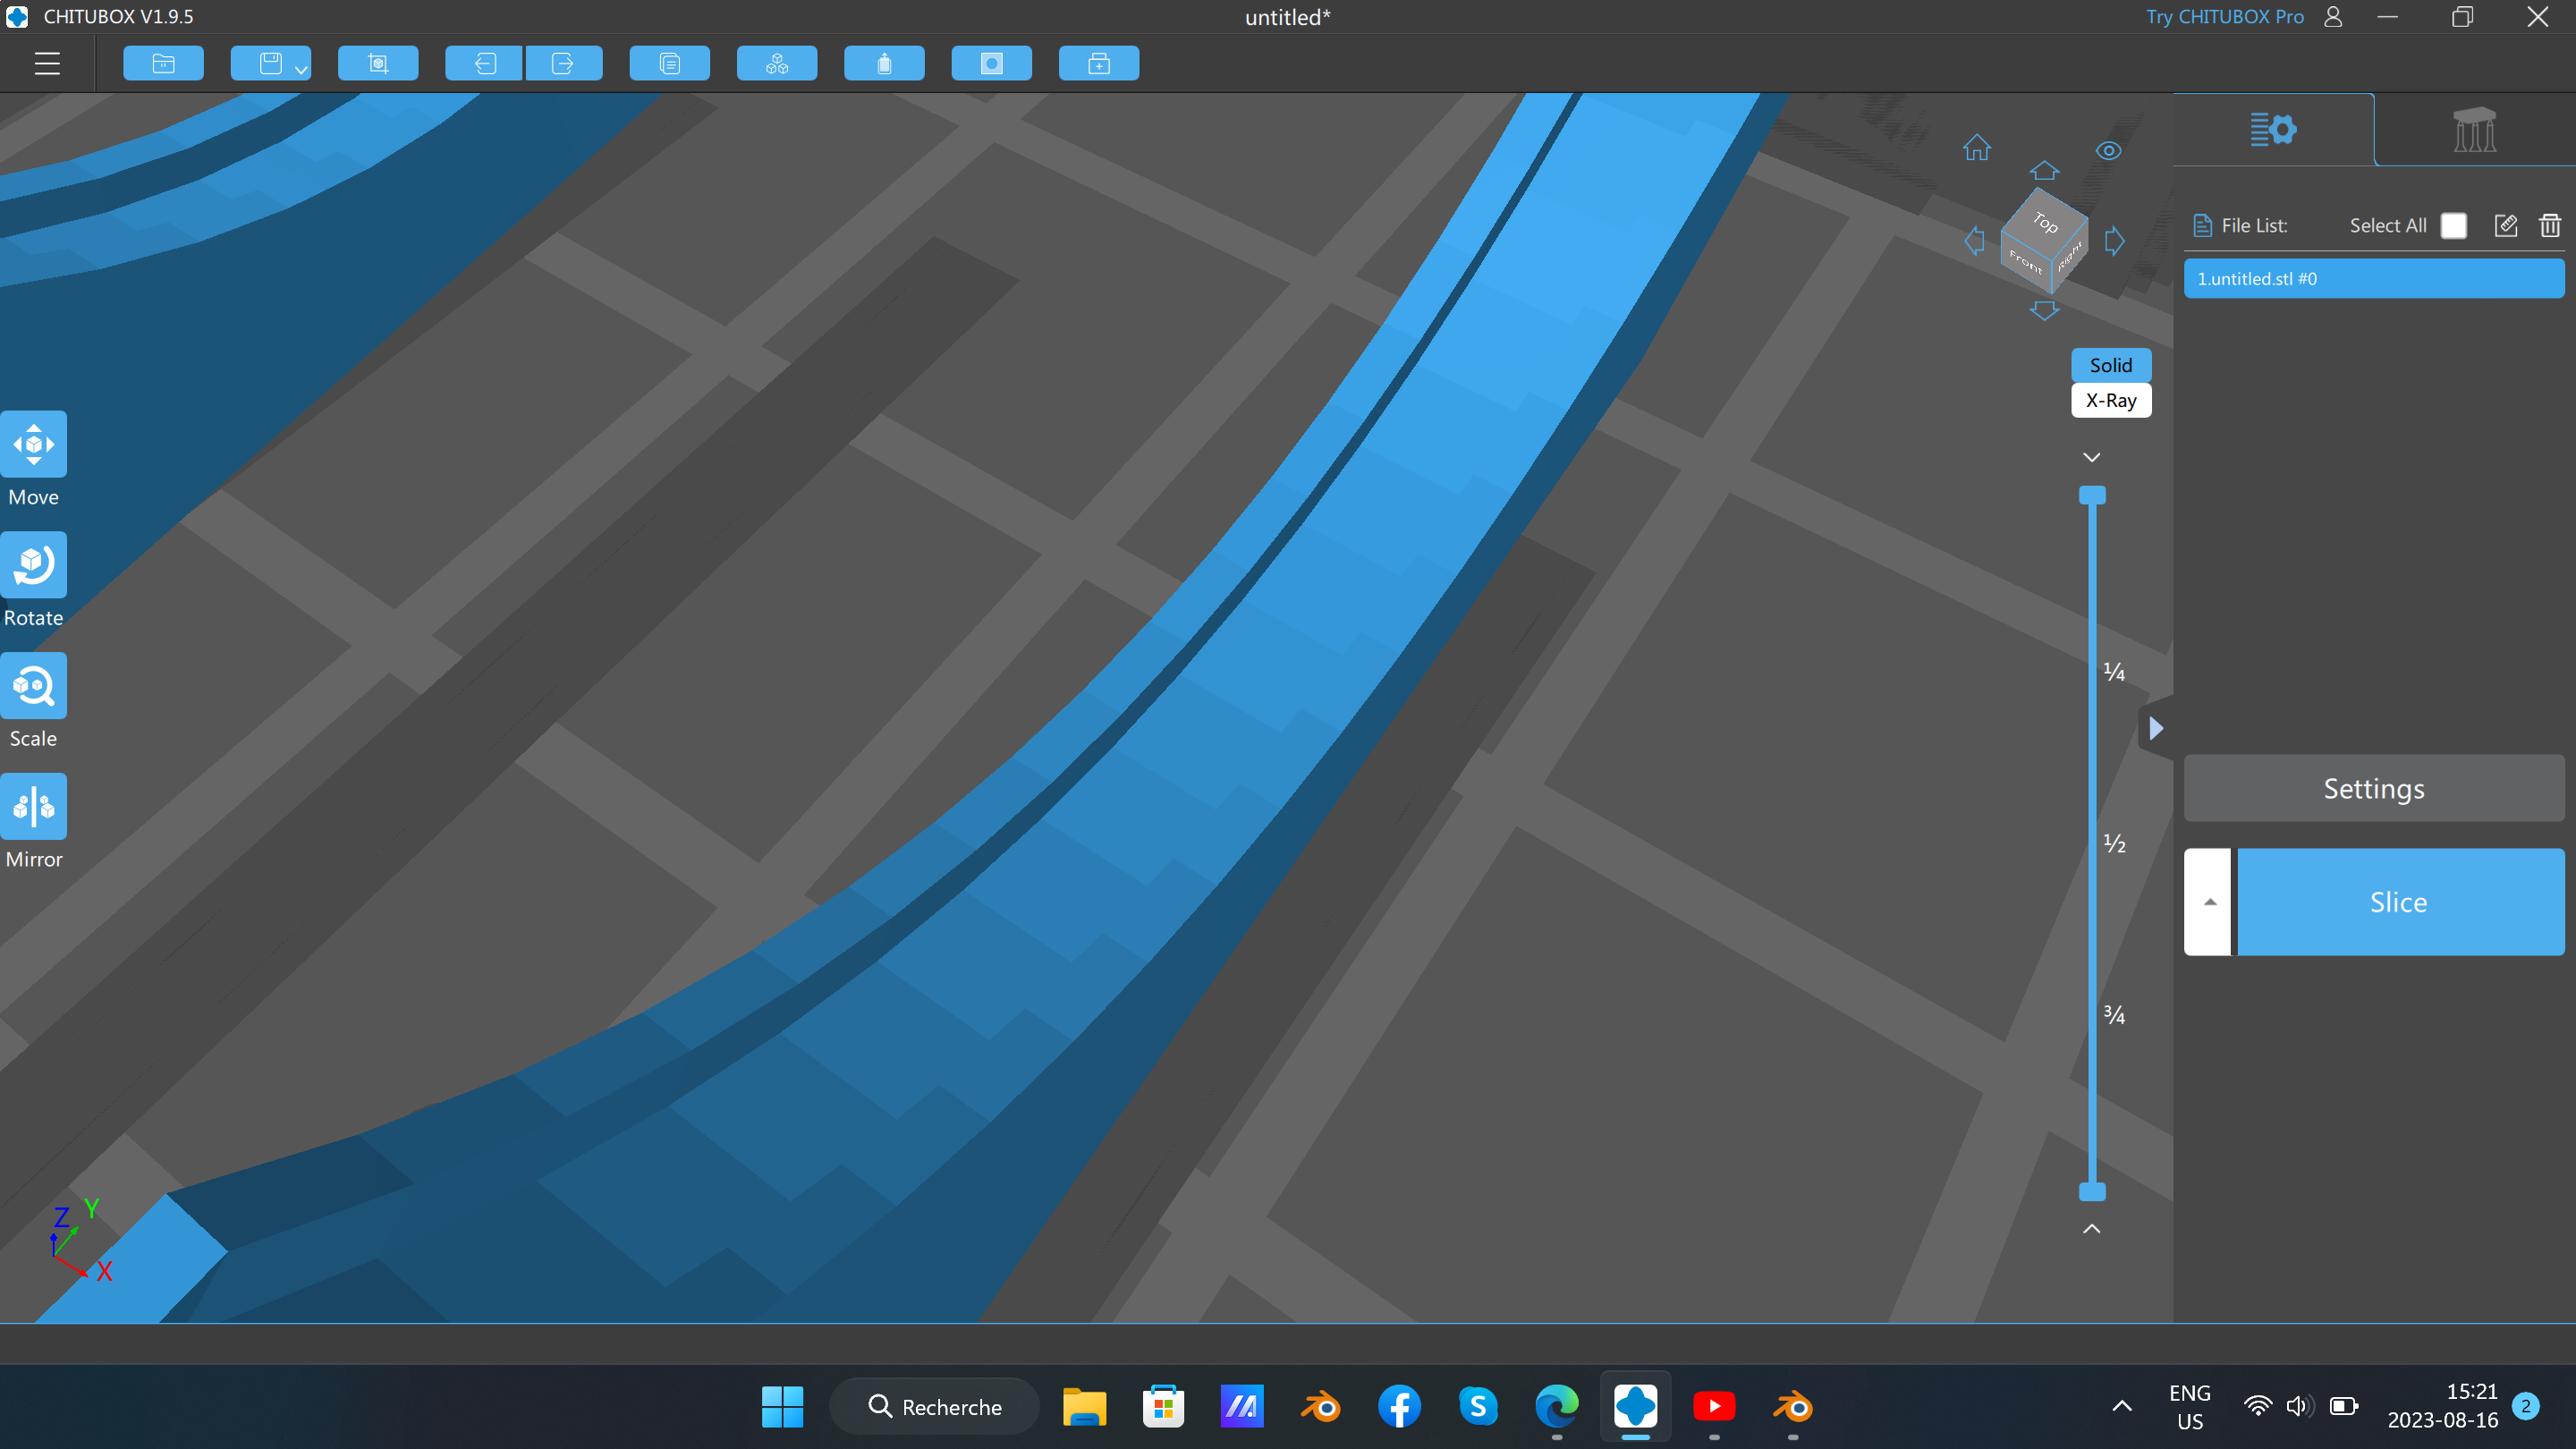The width and height of the screenshot is (2576, 1449).
Task: Switch to the supports pillar tab
Action: tap(2474, 130)
